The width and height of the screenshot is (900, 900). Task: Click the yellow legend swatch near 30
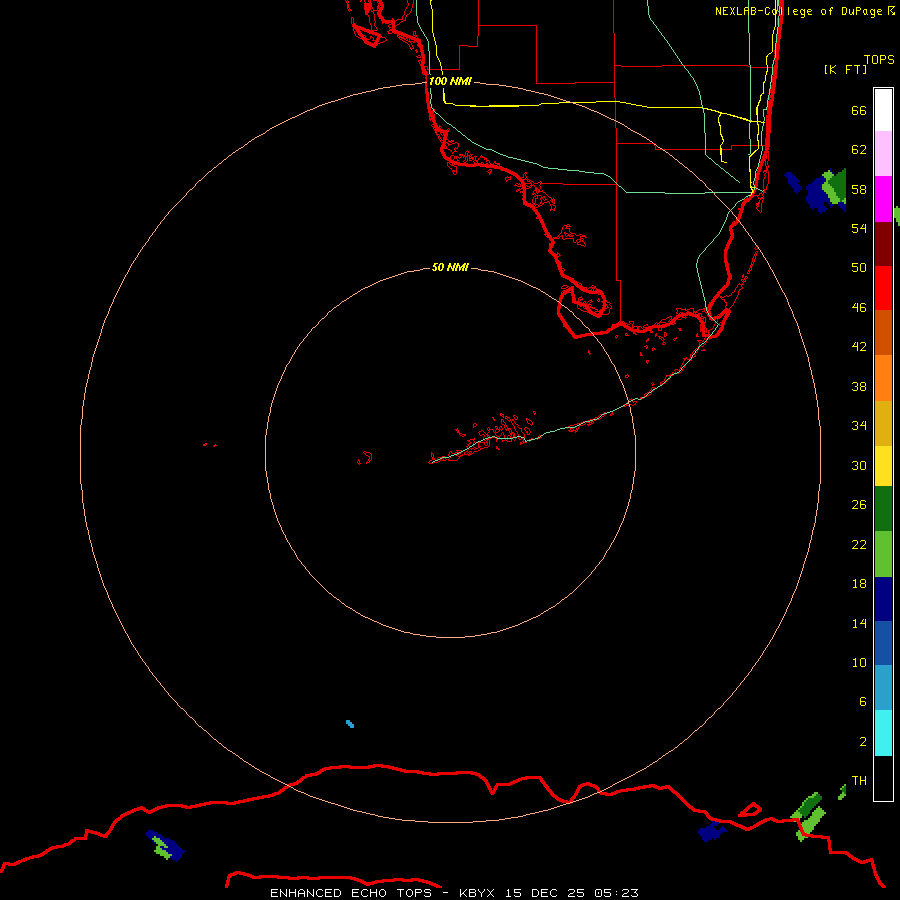(883, 466)
